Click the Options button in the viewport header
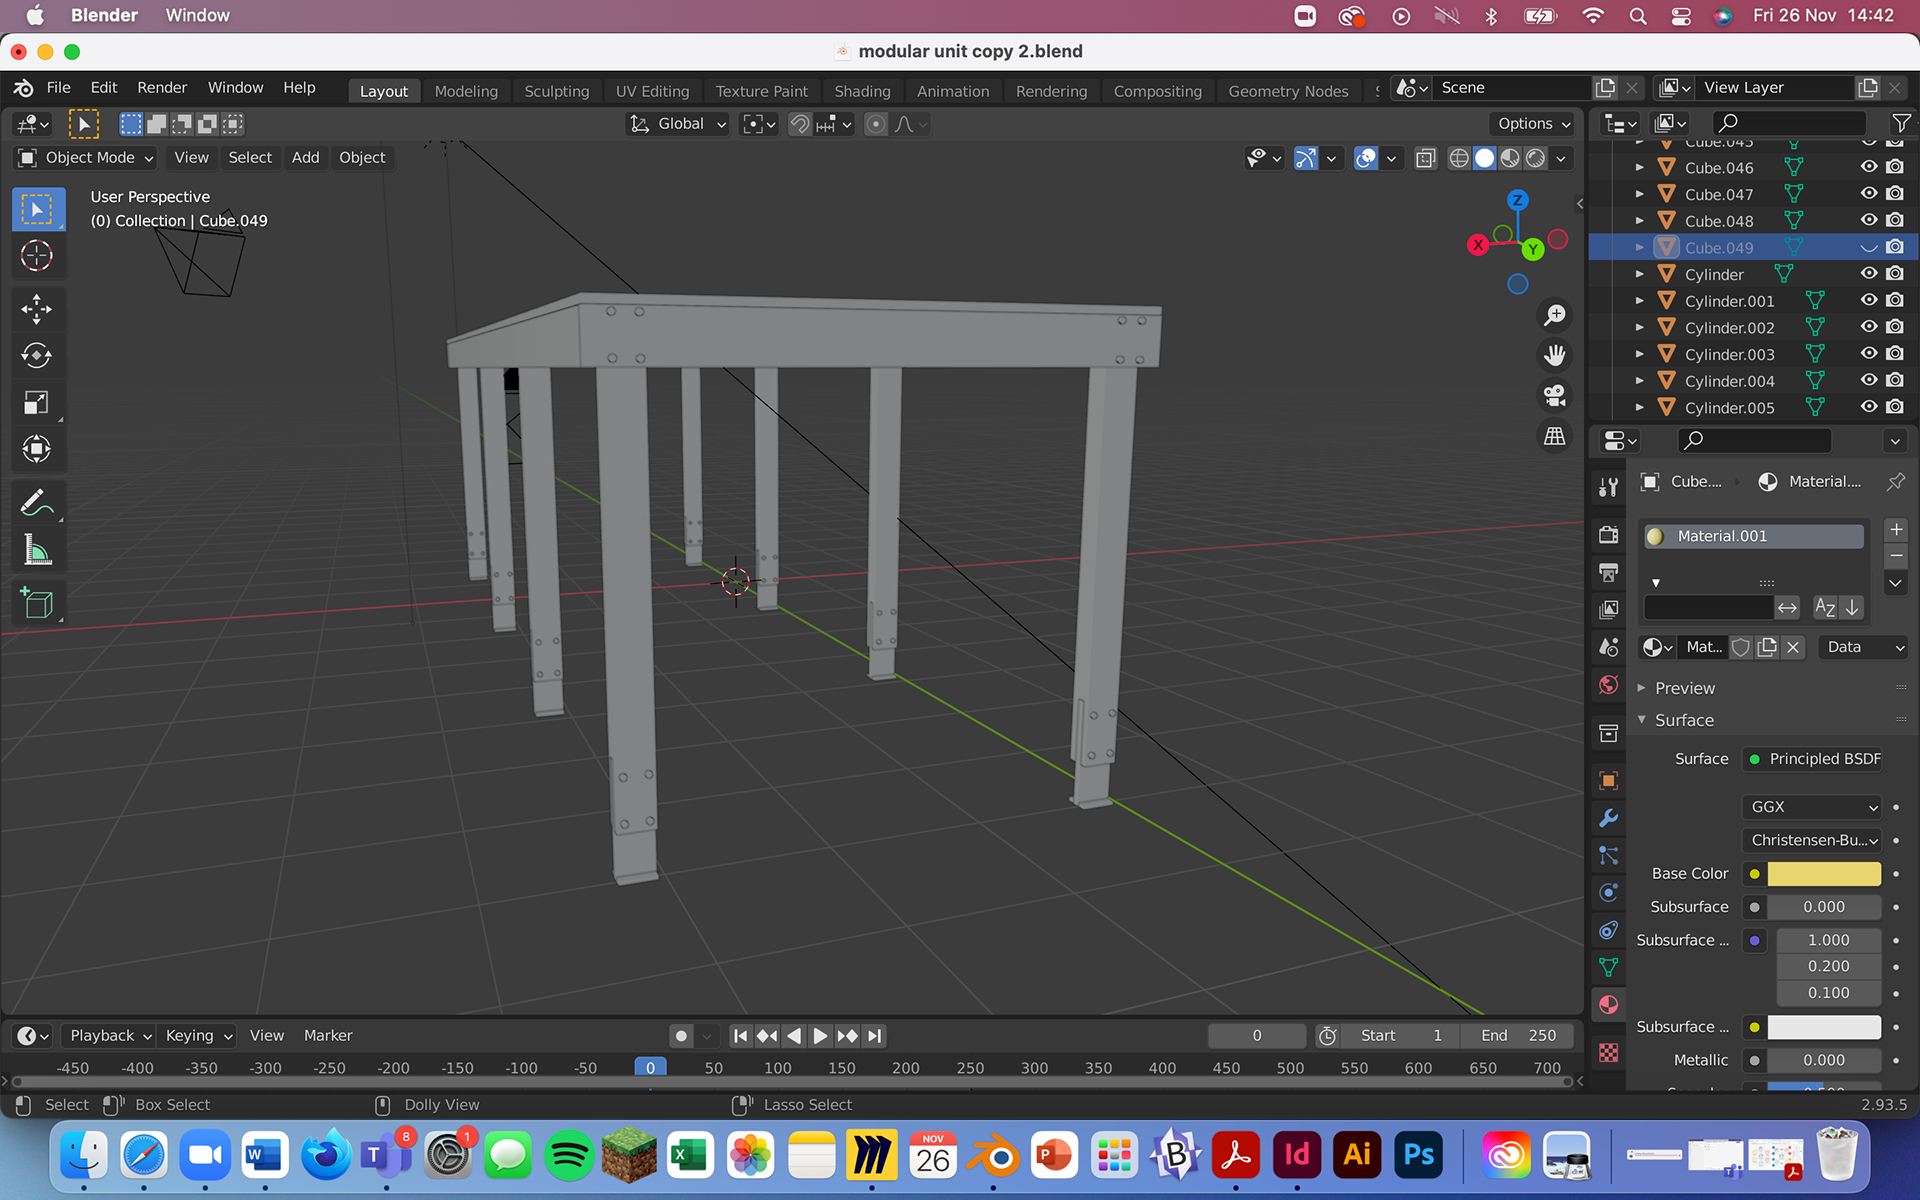Screen dimensions: 1920x1200 coord(1533,124)
